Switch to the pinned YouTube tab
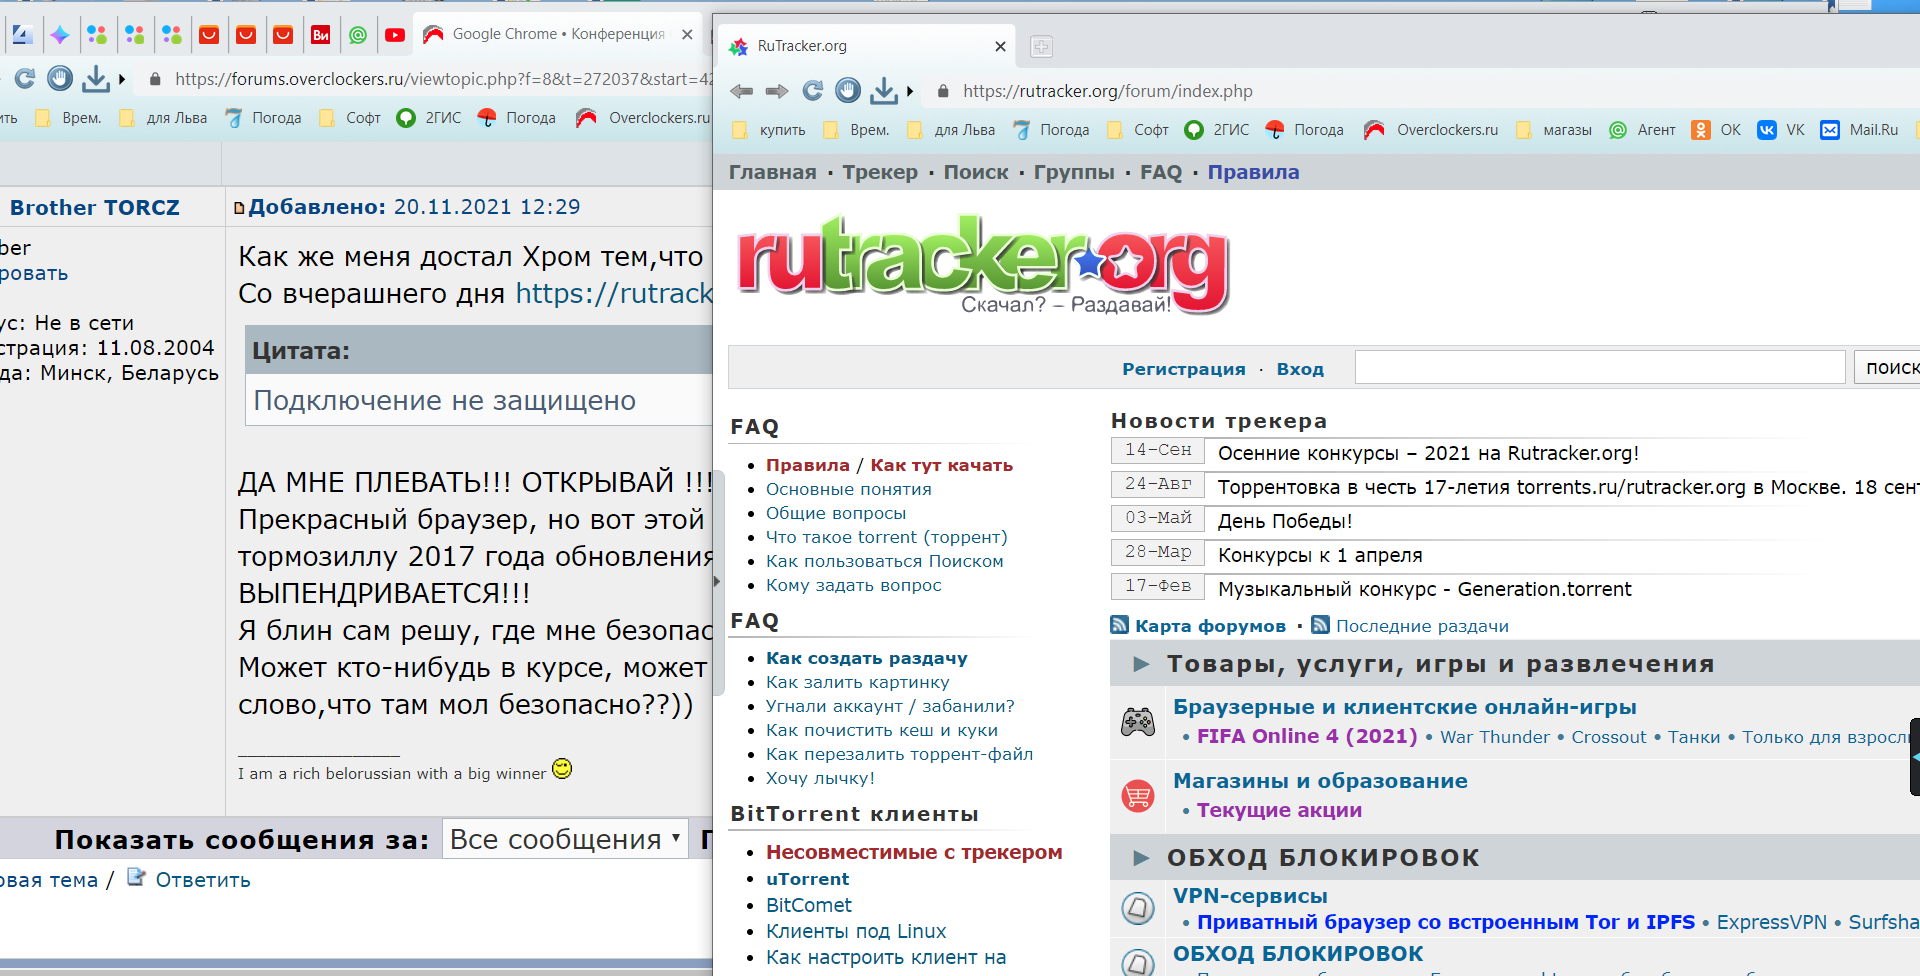Image resolution: width=1920 pixels, height=976 pixels. pyautogui.click(x=395, y=35)
